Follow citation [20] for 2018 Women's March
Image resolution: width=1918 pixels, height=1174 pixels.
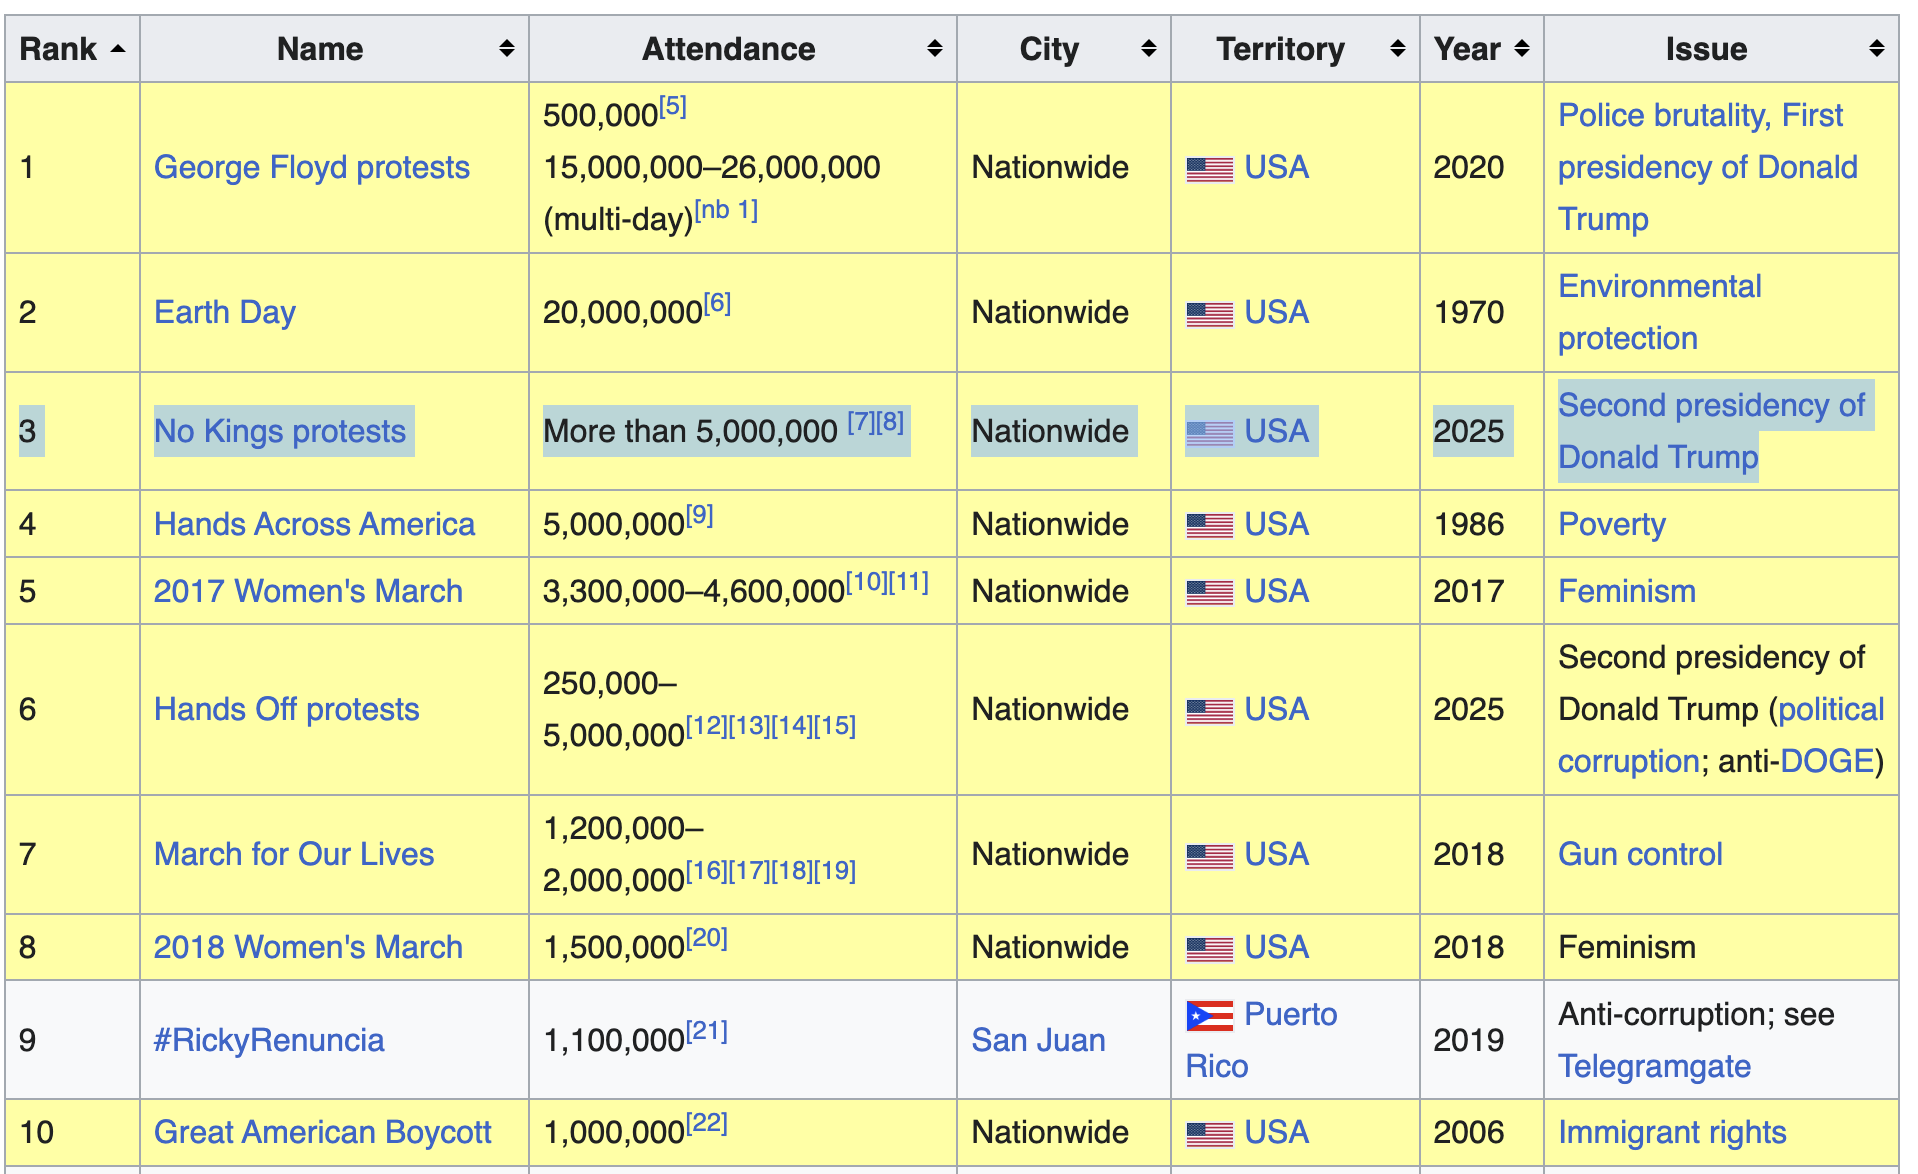pyautogui.click(x=706, y=938)
